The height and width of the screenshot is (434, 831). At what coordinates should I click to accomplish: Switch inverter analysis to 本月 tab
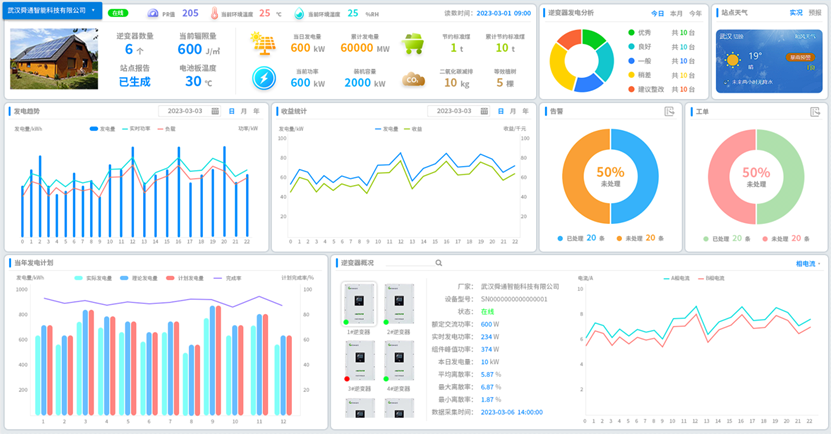pos(676,13)
